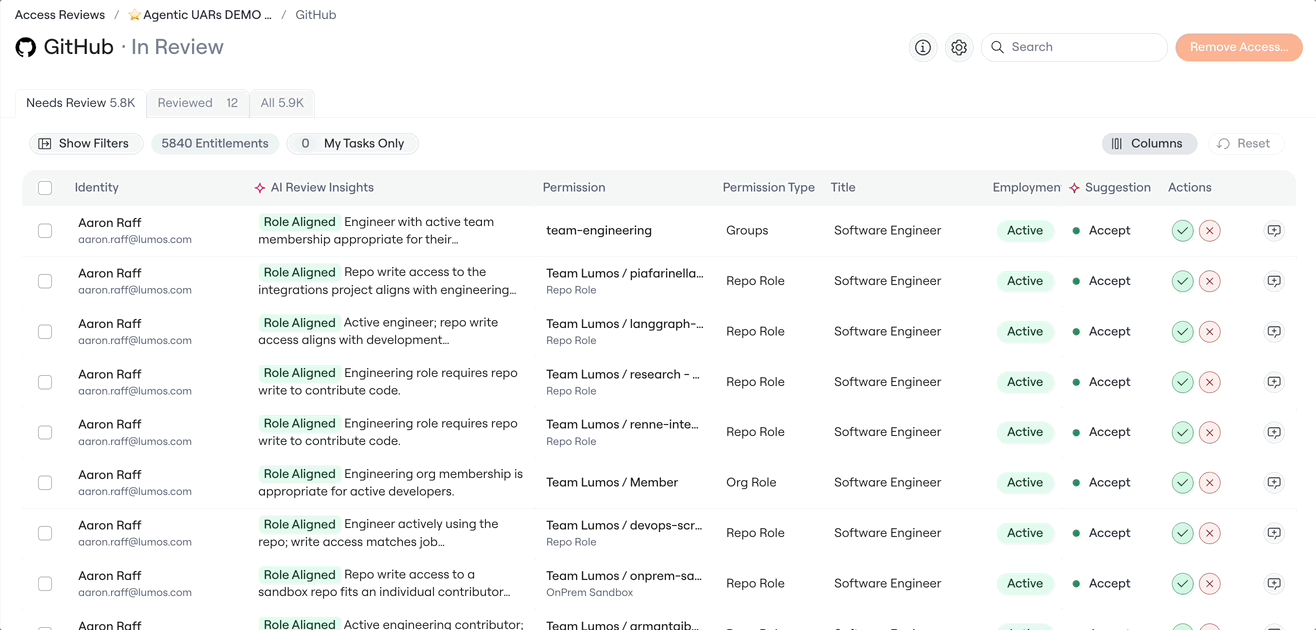Open the comment icon on the team-engineering row

[1274, 231]
